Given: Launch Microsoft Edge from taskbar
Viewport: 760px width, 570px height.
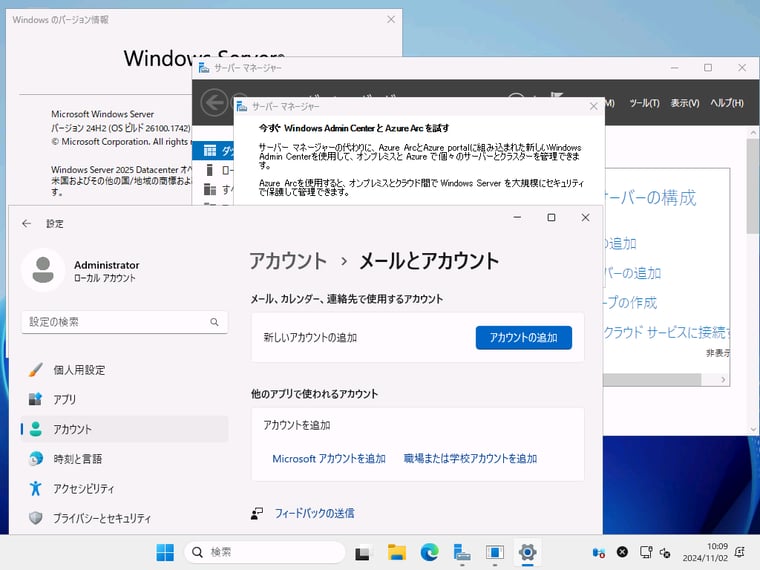Looking at the screenshot, I should (x=429, y=552).
